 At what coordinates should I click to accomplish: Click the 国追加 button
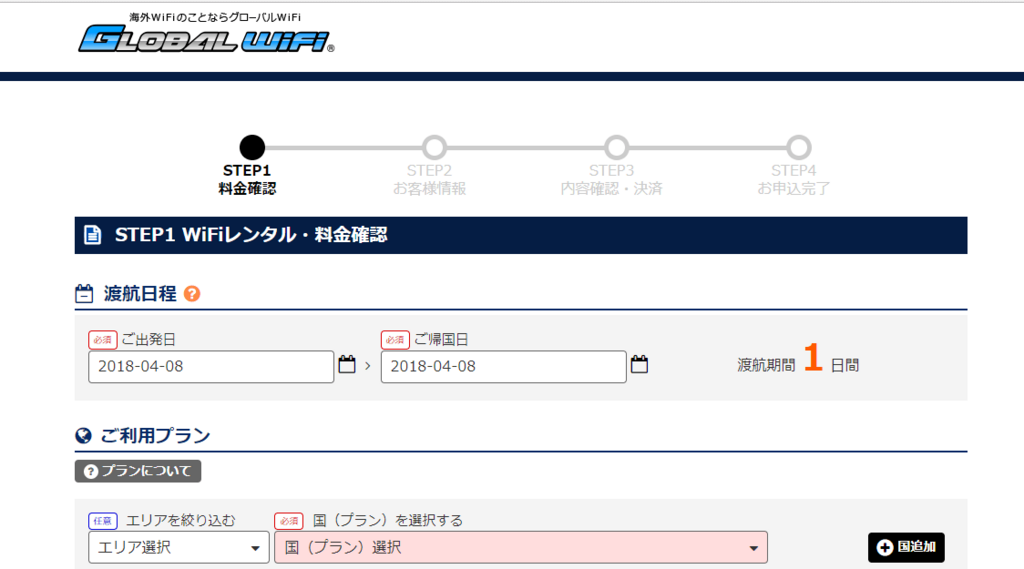click(x=906, y=547)
